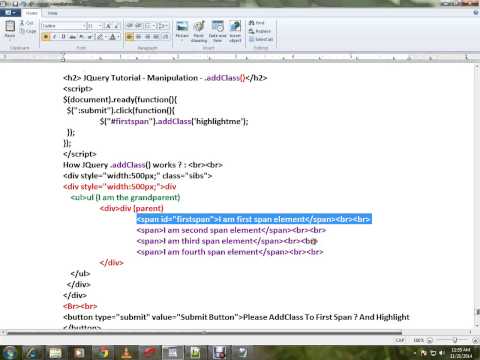
Task: Open the Windows Start orb
Action: click(x=10, y=353)
